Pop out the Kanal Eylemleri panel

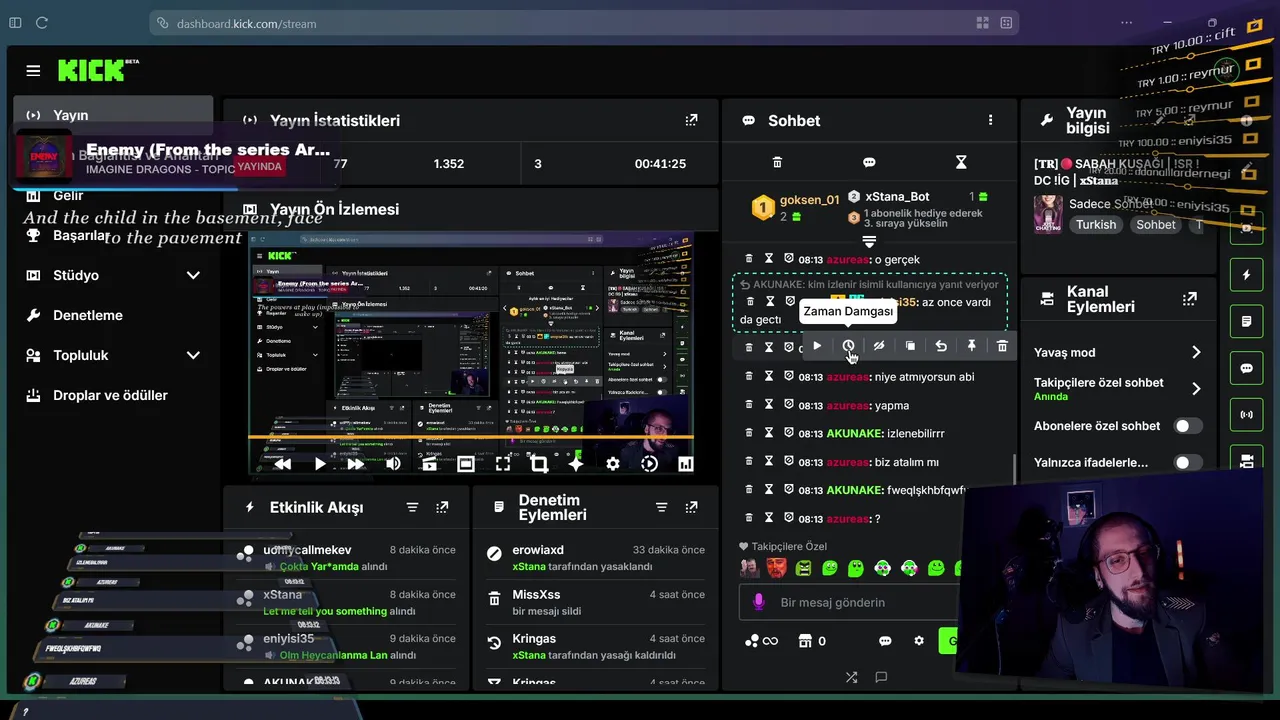click(x=1189, y=299)
